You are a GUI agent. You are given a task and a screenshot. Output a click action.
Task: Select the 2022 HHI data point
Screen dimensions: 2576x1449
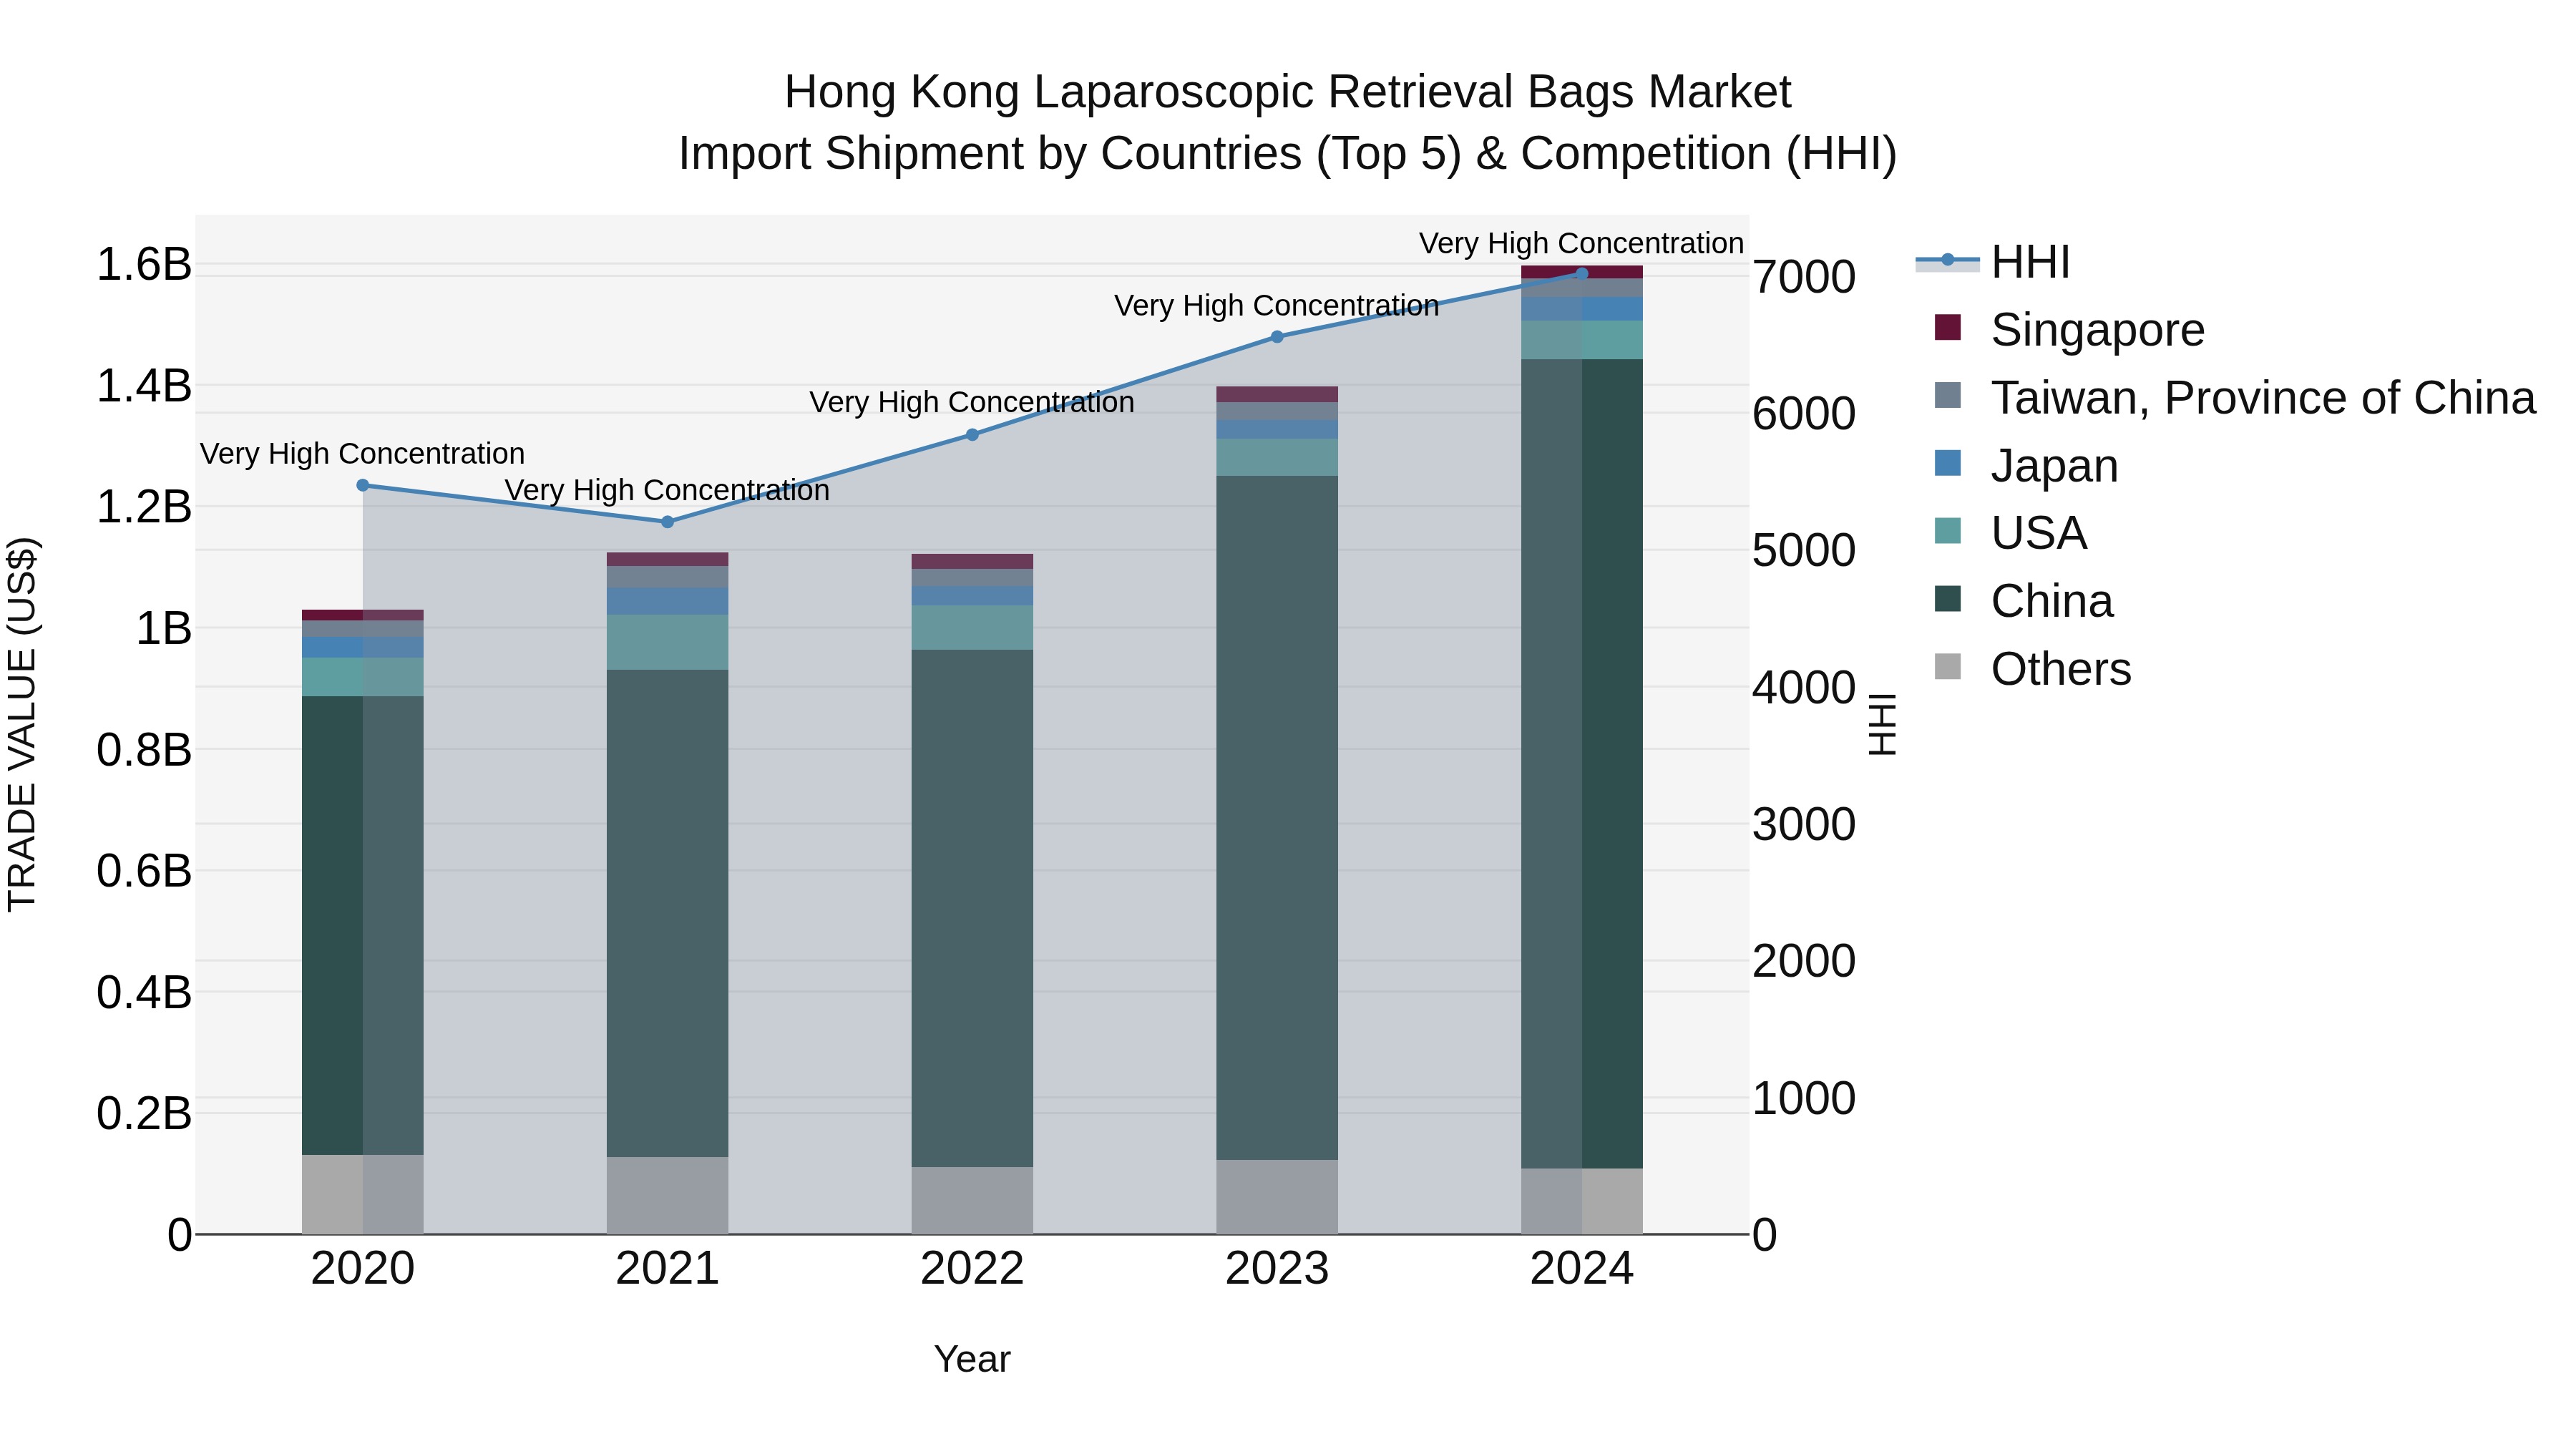(972, 435)
